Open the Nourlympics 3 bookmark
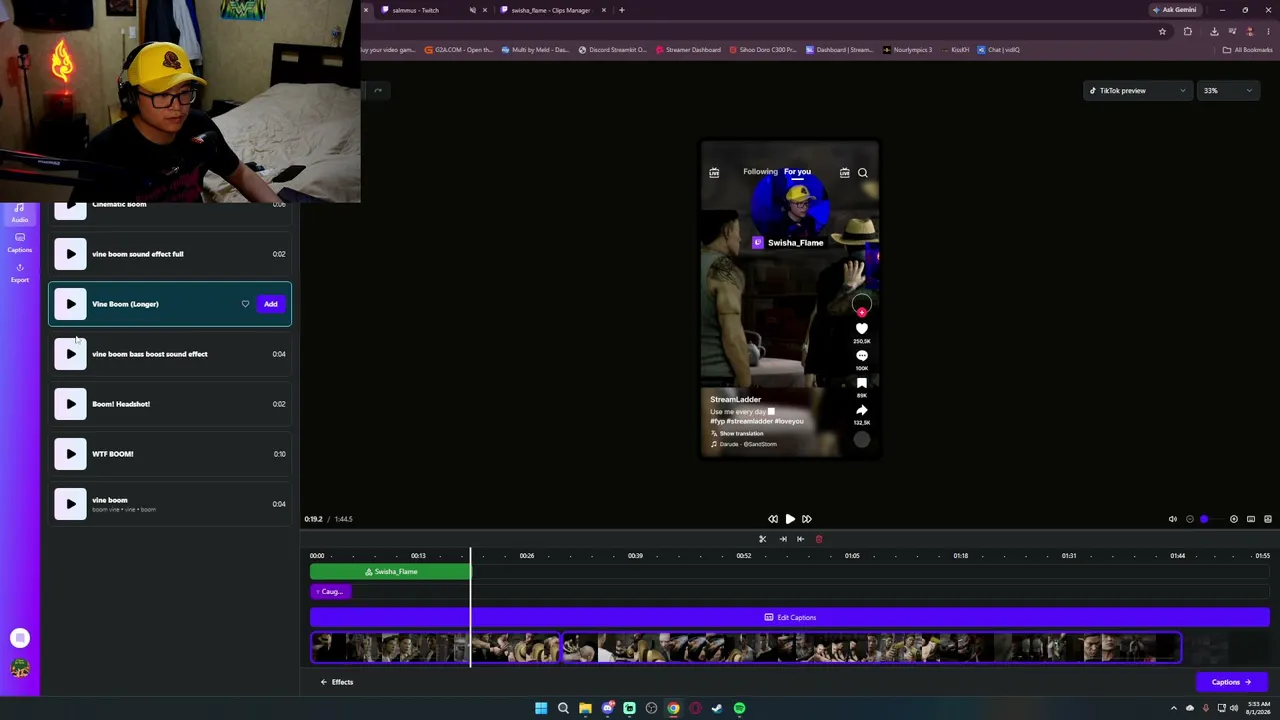The image size is (1280, 720). tap(908, 50)
